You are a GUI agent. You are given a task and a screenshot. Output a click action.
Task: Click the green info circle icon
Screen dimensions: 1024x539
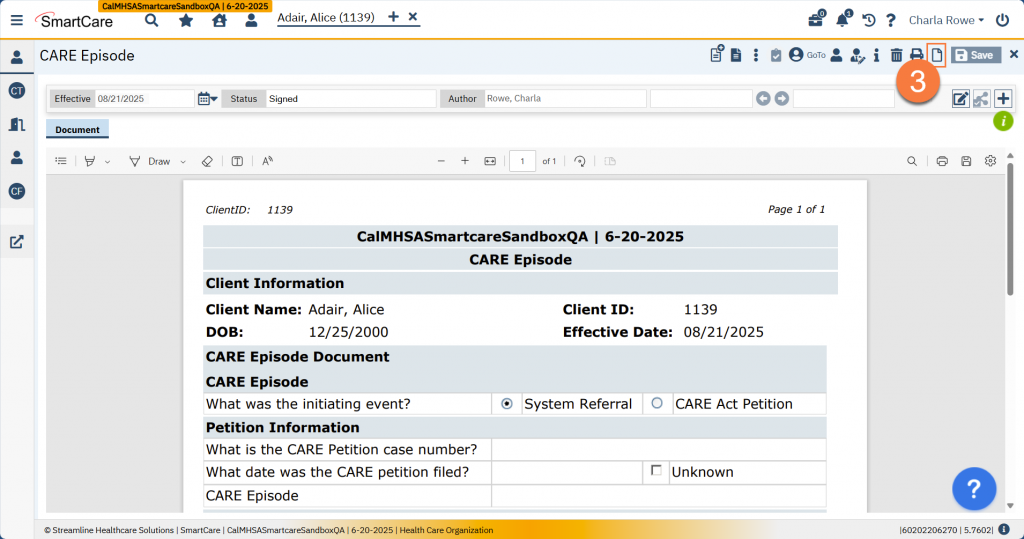click(x=1003, y=121)
